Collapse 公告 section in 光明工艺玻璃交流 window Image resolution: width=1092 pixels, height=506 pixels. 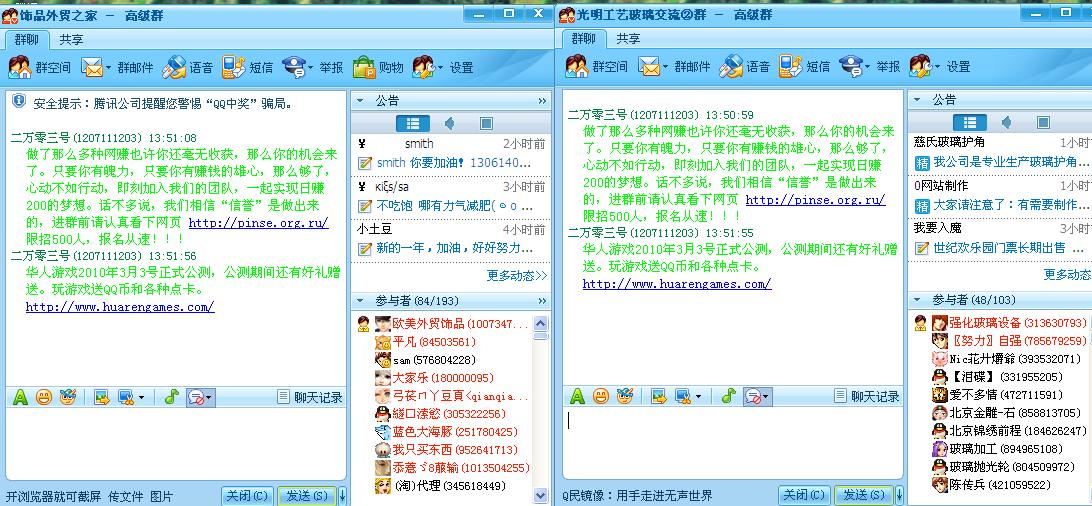[917, 100]
